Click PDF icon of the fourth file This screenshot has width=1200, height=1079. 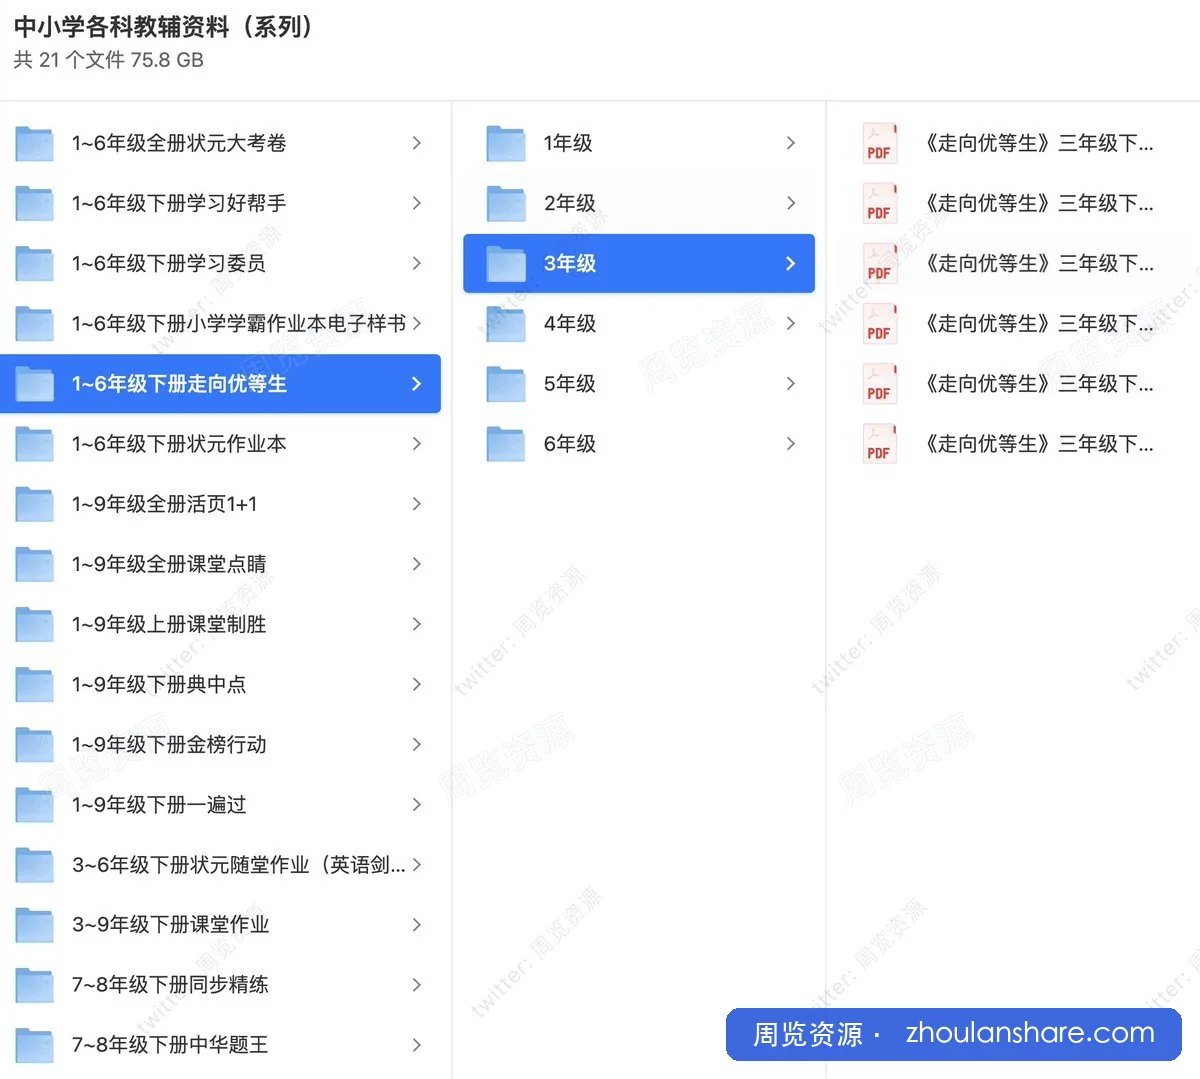(x=879, y=324)
